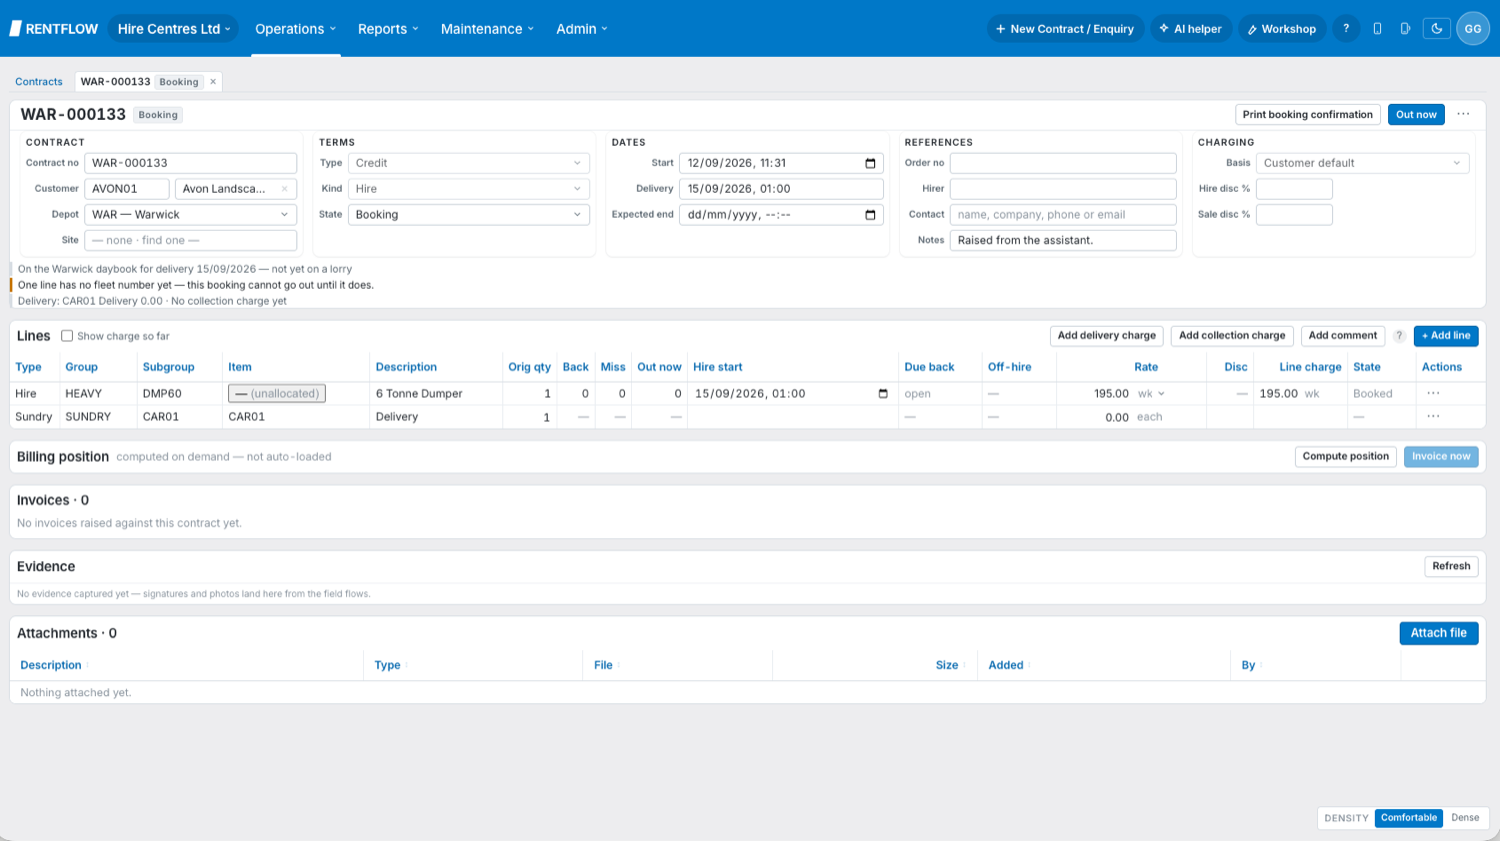Click Add collection charge

tap(1232, 336)
